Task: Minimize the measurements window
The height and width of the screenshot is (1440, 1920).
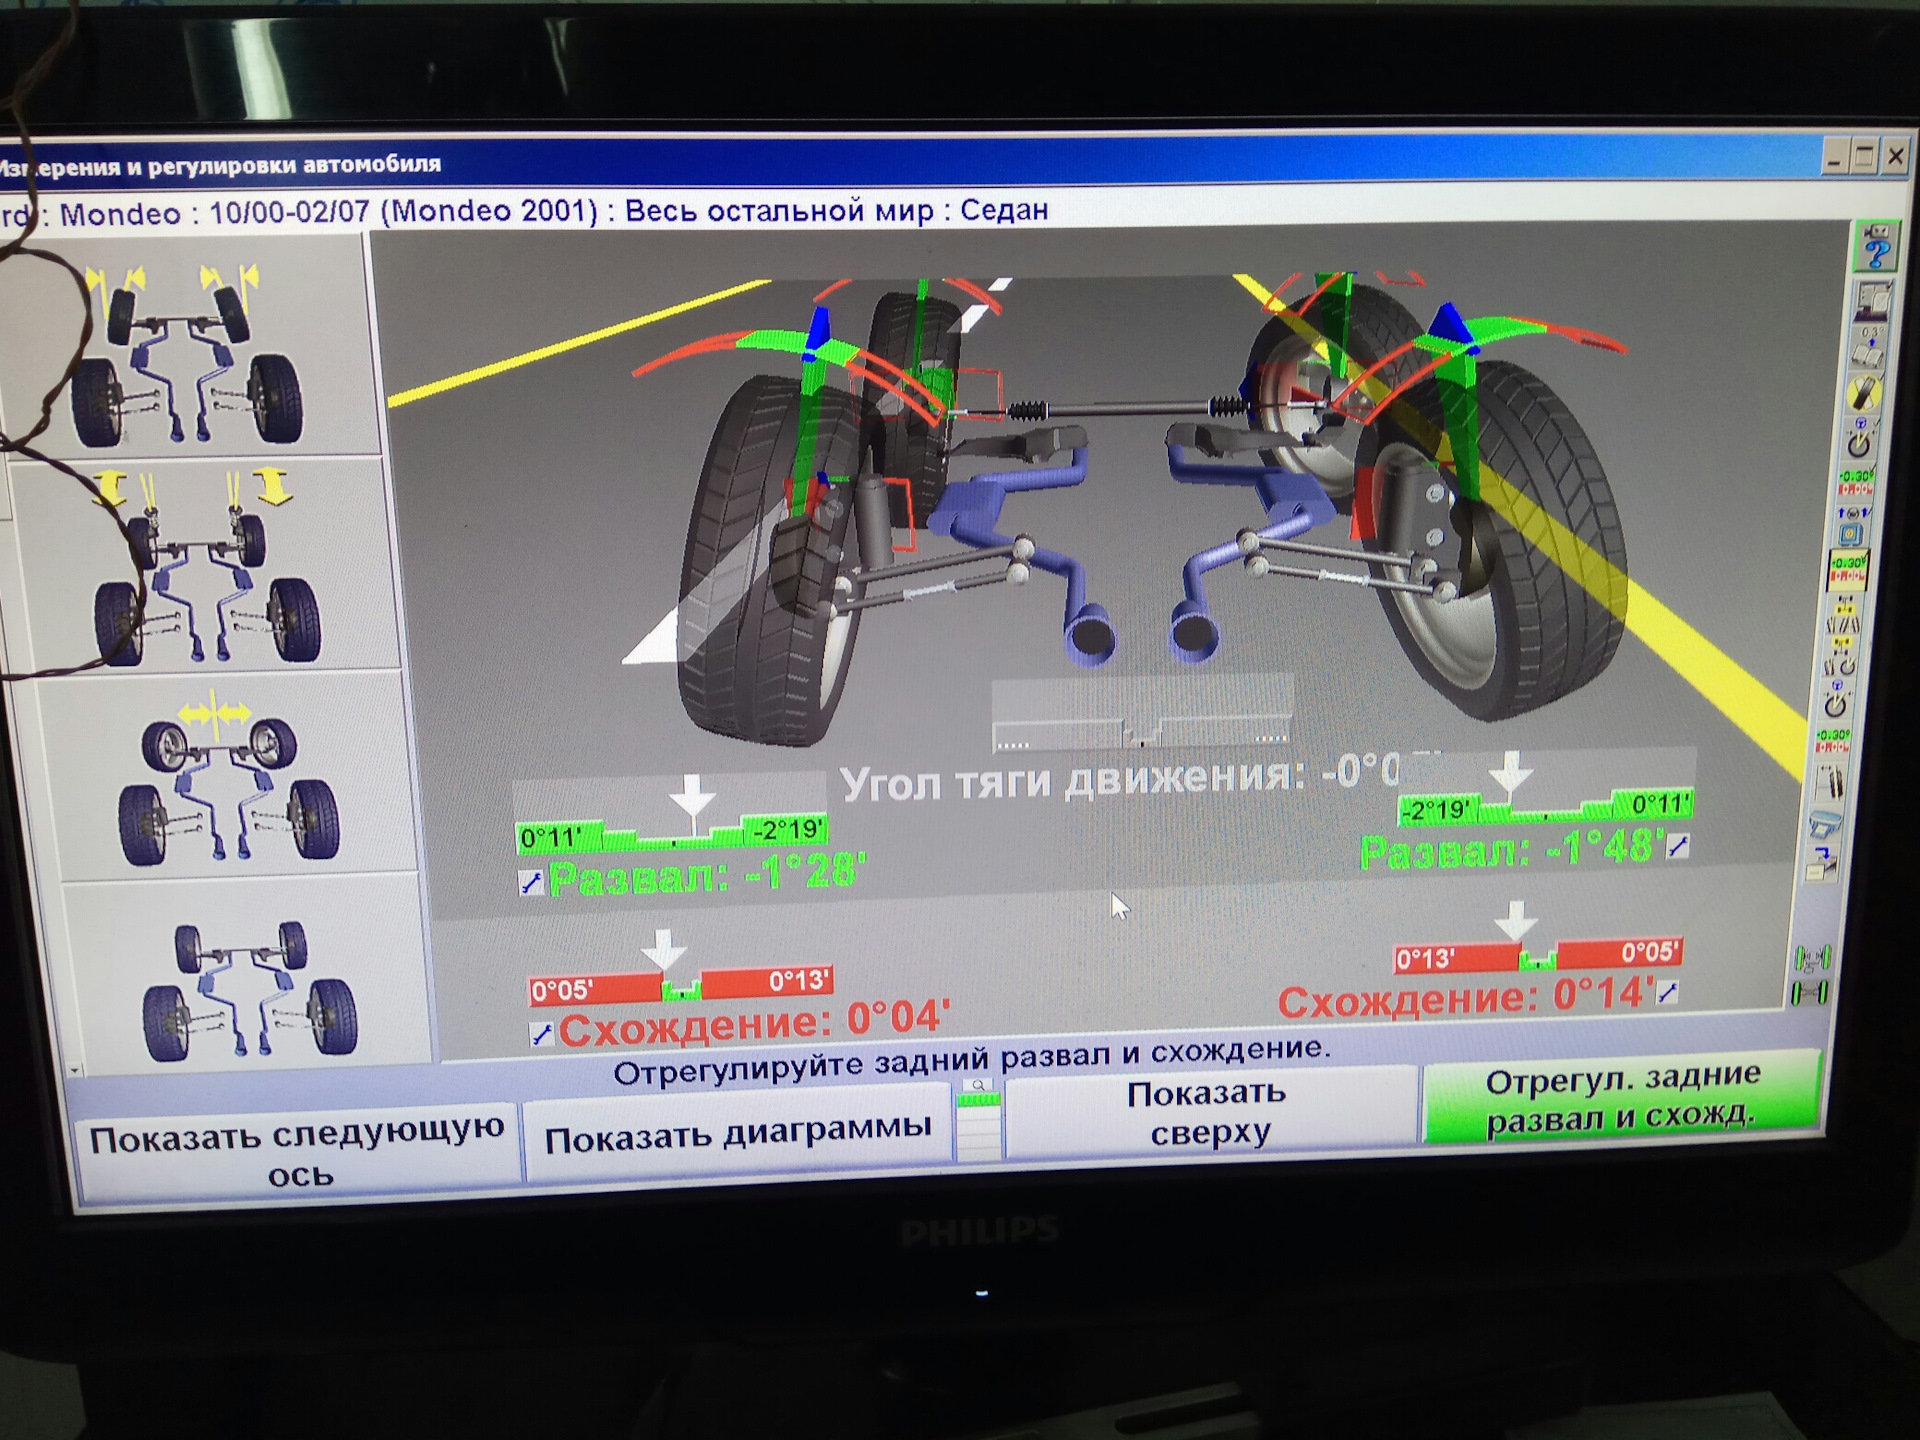Action: [x=1833, y=158]
